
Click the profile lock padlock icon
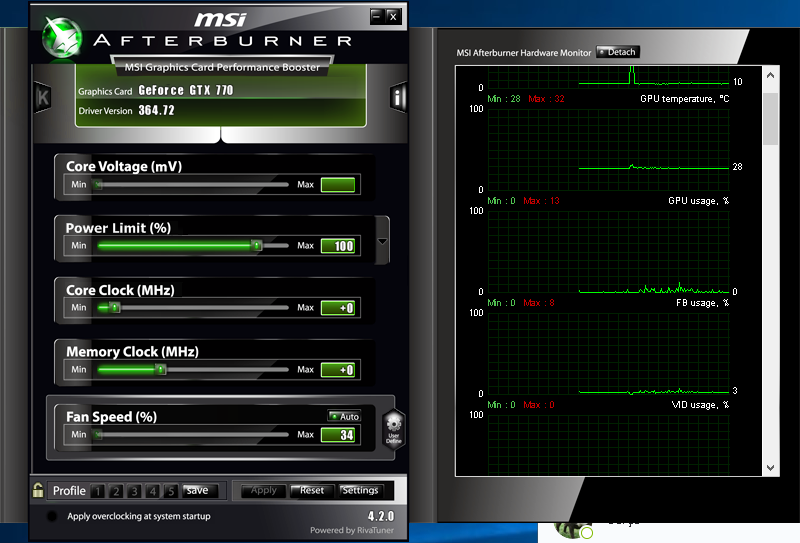38,490
